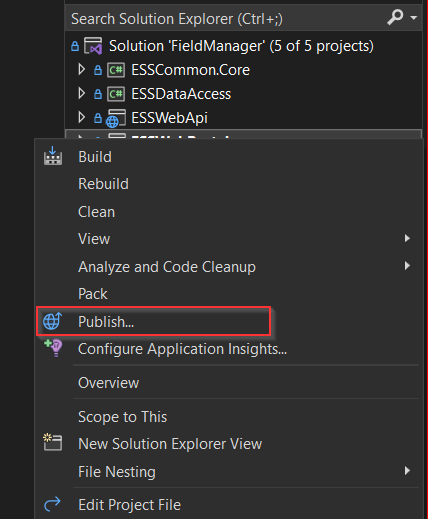Choose Clean from the context menu
Image resolution: width=428 pixels, height=519 pixels.
point(96,212)
